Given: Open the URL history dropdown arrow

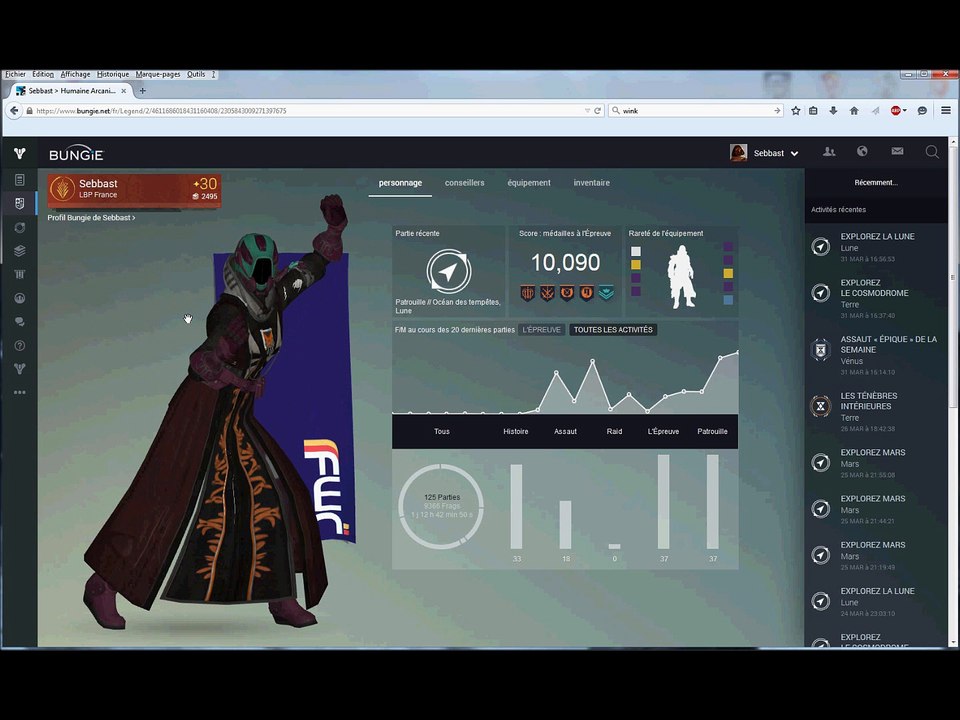Looking at the screenshot, I should click(587, 111).
